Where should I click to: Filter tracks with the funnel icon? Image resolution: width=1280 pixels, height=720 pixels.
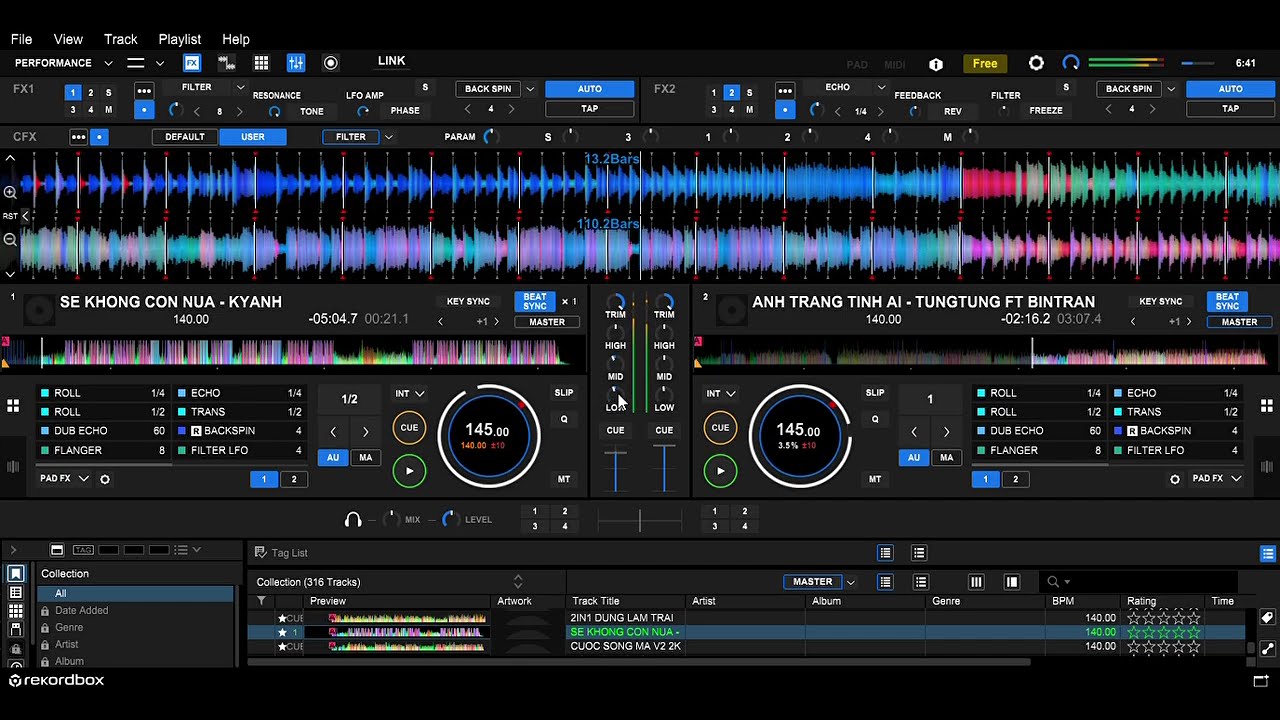point(261,601)
